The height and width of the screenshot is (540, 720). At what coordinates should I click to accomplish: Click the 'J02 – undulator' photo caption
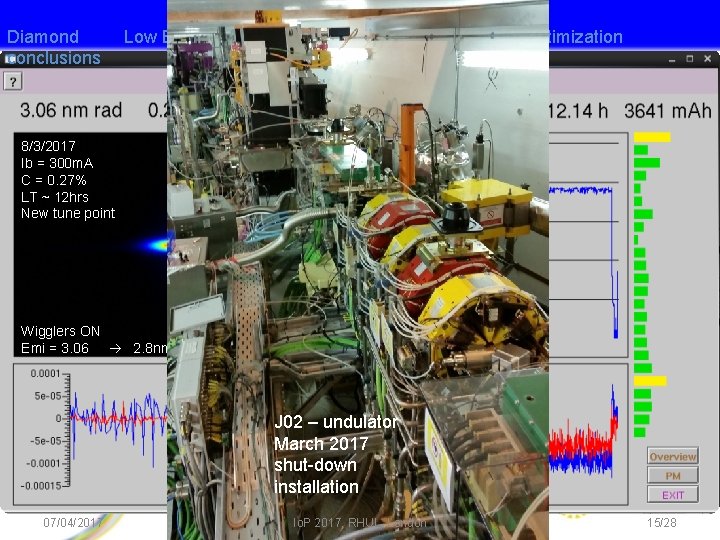point(336,422)
